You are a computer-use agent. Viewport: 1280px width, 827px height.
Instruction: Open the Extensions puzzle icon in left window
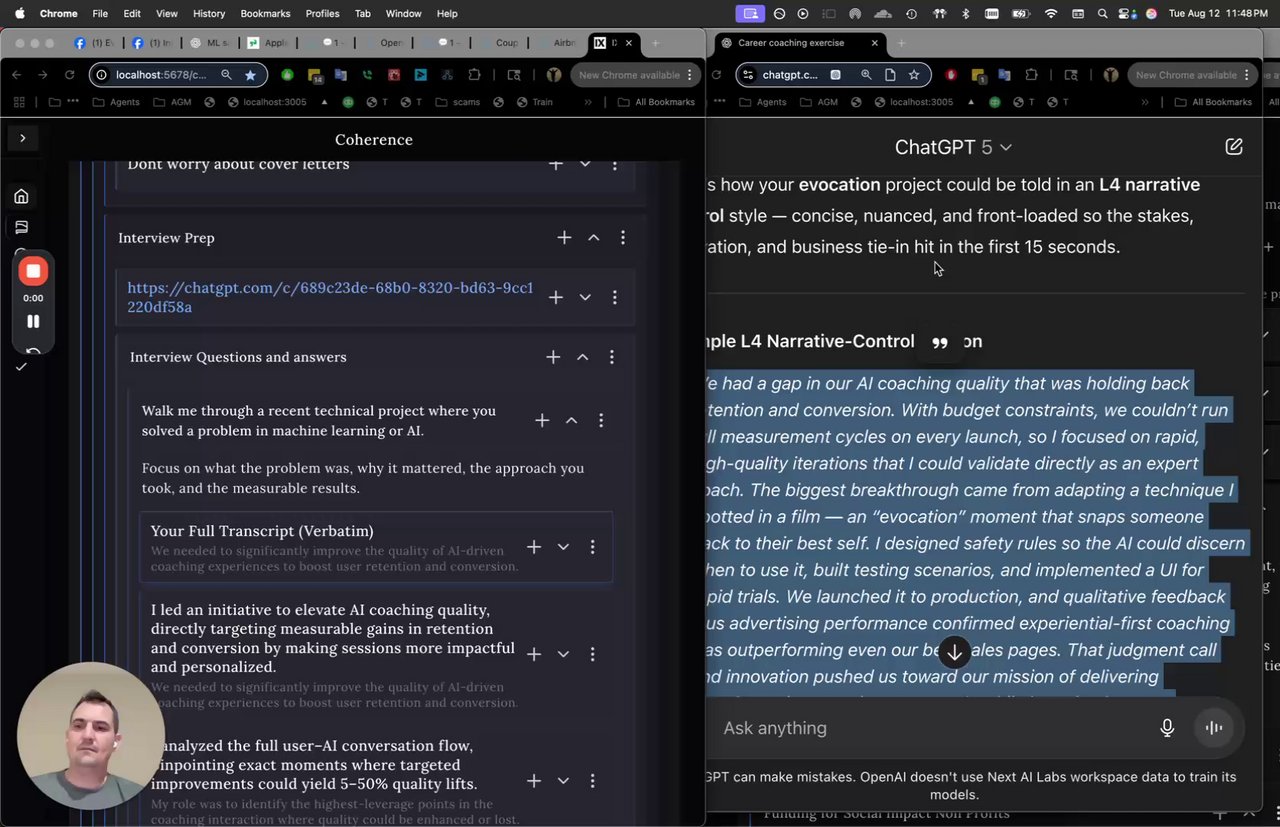coord(474,75)
